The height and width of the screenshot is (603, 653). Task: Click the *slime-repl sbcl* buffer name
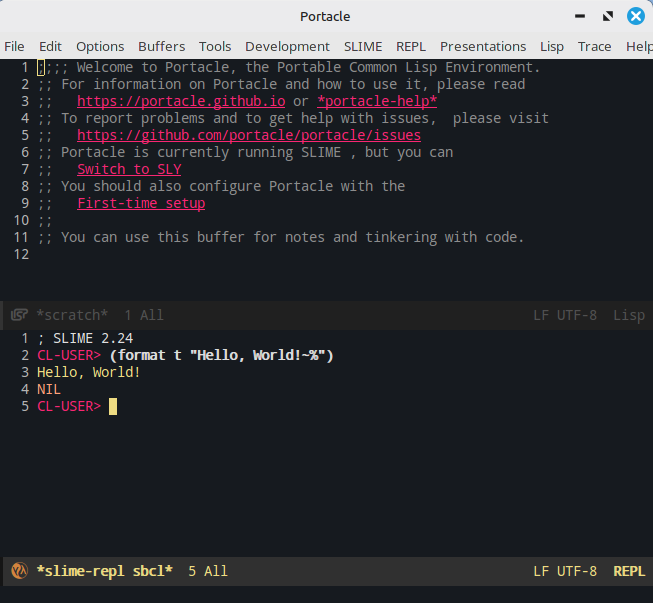[105, 571]
